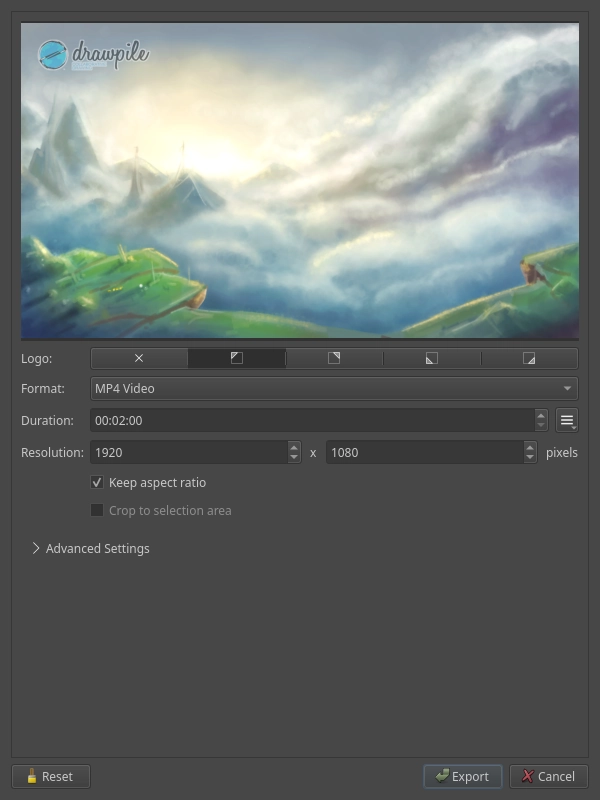Image resolution: width=600 pixels, height=800 pixels.
Task: Decrease the width 1920 with down arrow
Action: click(x=294, y=457)
